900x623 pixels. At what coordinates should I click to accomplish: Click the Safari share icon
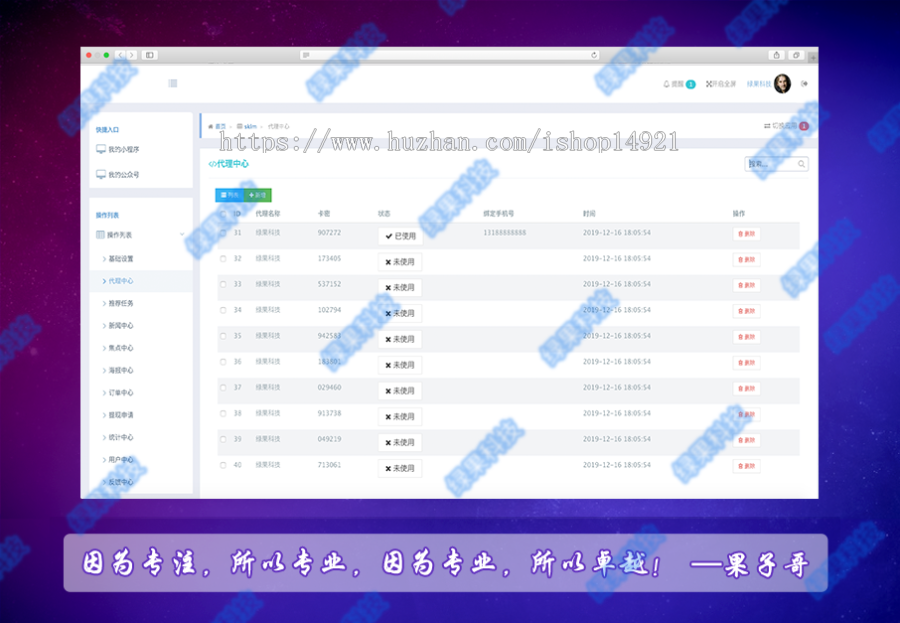[x=777, y=55]
